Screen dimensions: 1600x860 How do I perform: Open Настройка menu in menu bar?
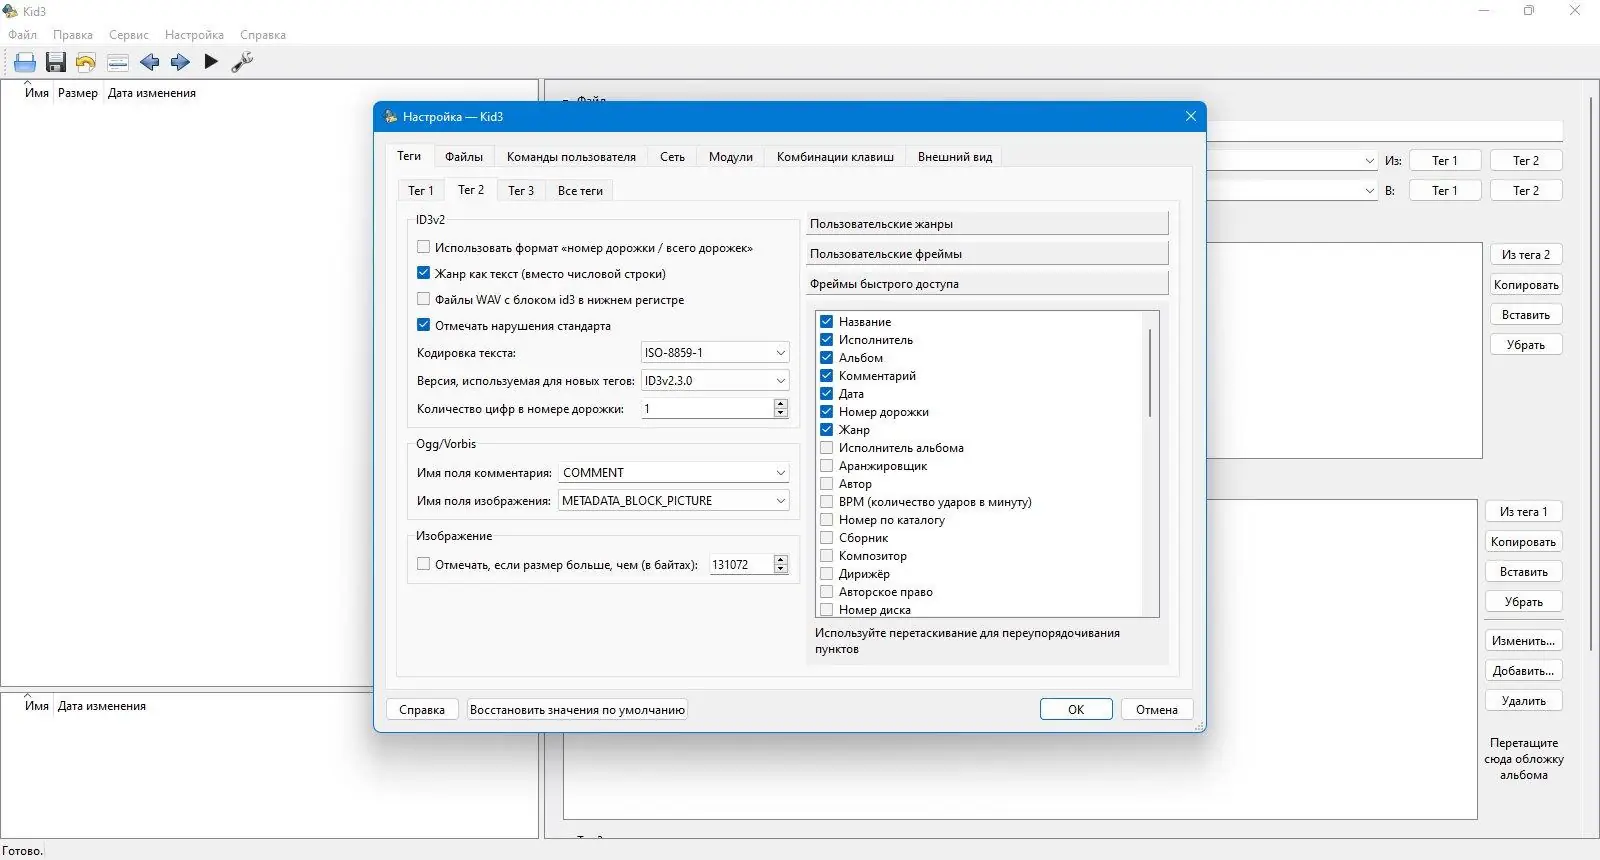[x=194, y=35]
